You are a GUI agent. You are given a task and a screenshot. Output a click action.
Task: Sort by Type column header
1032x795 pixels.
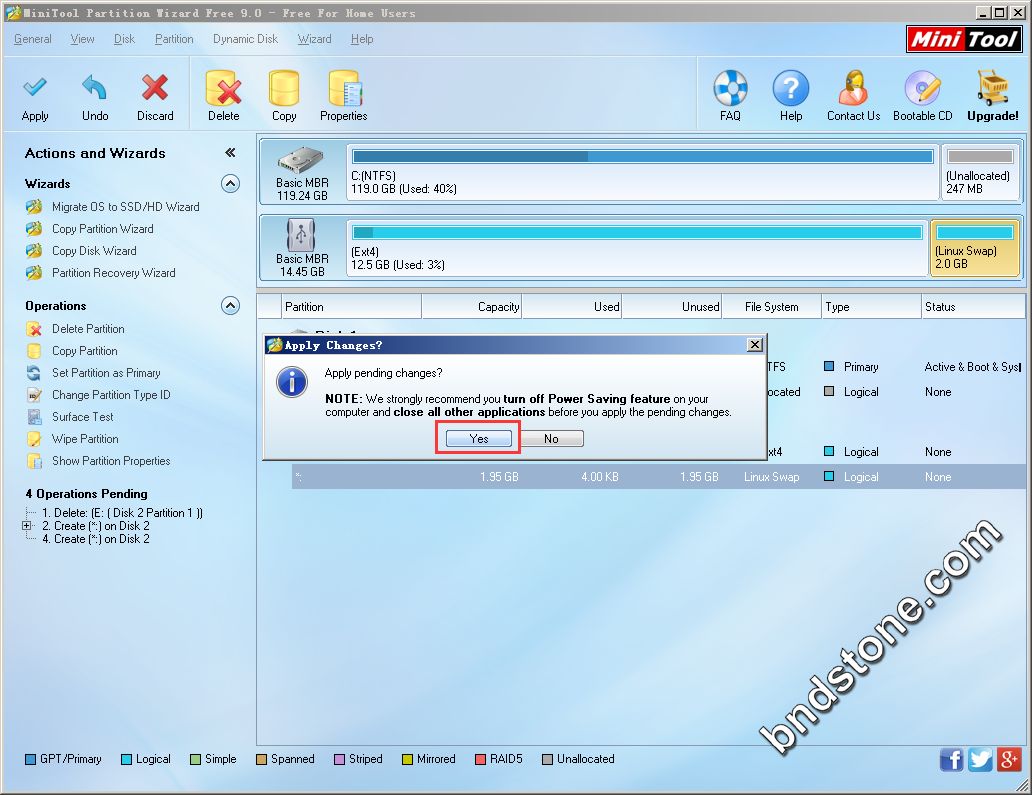(872, 307)
